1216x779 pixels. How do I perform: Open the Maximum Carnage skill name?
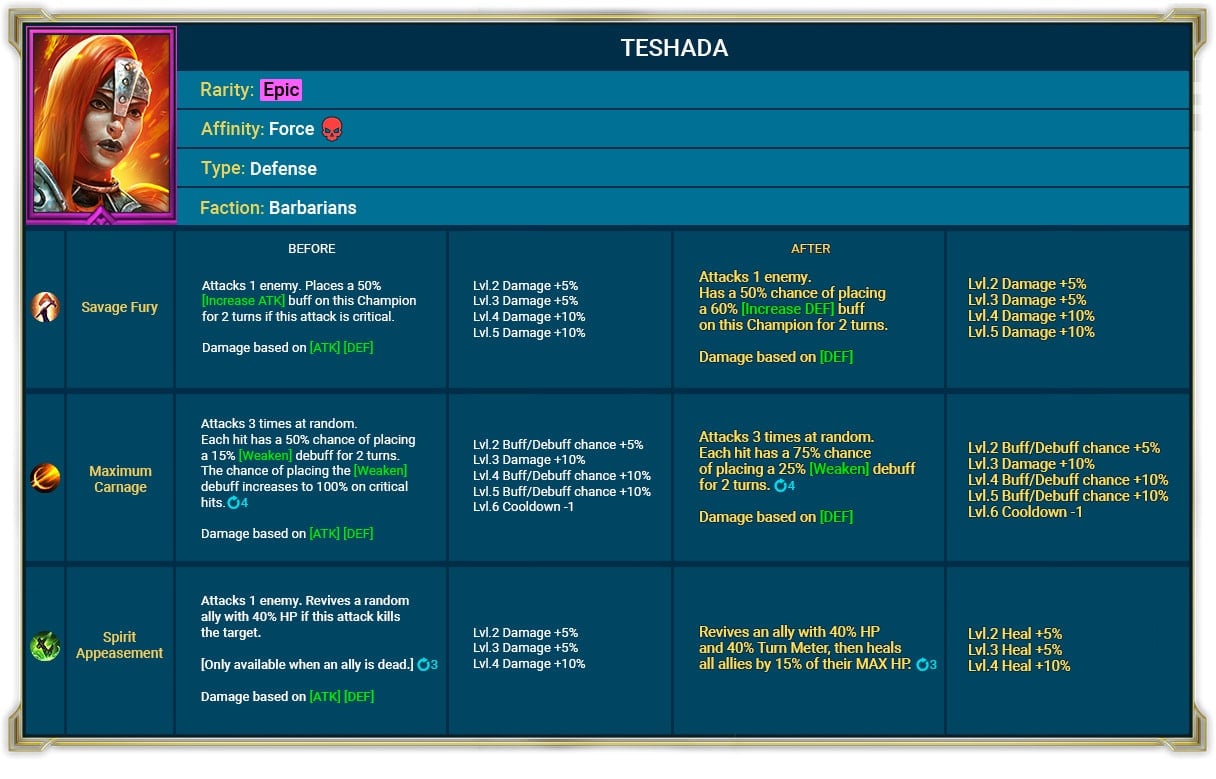120,479
